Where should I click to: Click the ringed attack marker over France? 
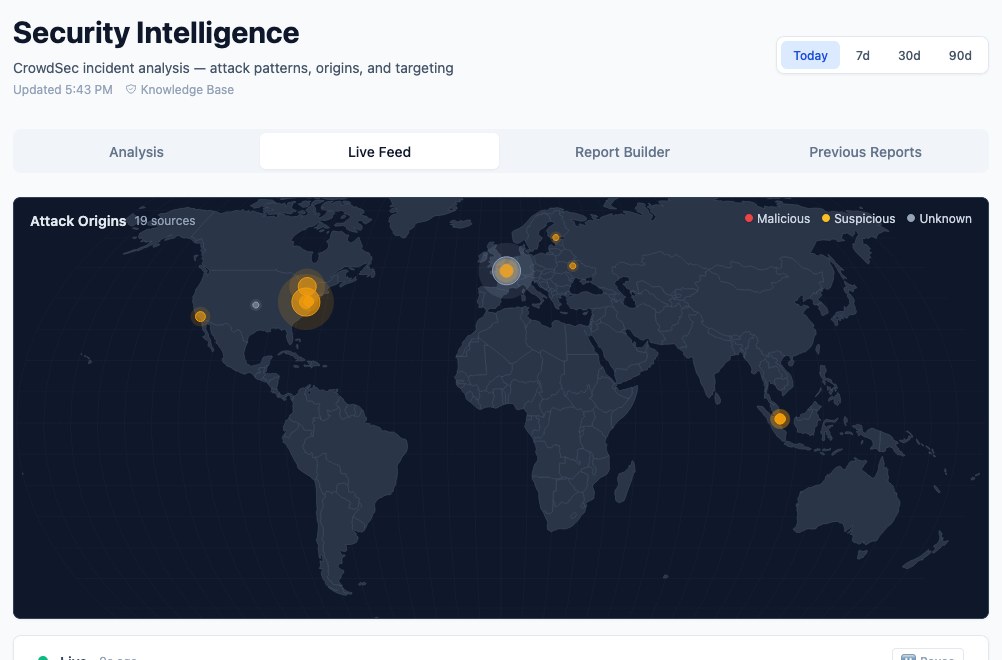(506, 271)
